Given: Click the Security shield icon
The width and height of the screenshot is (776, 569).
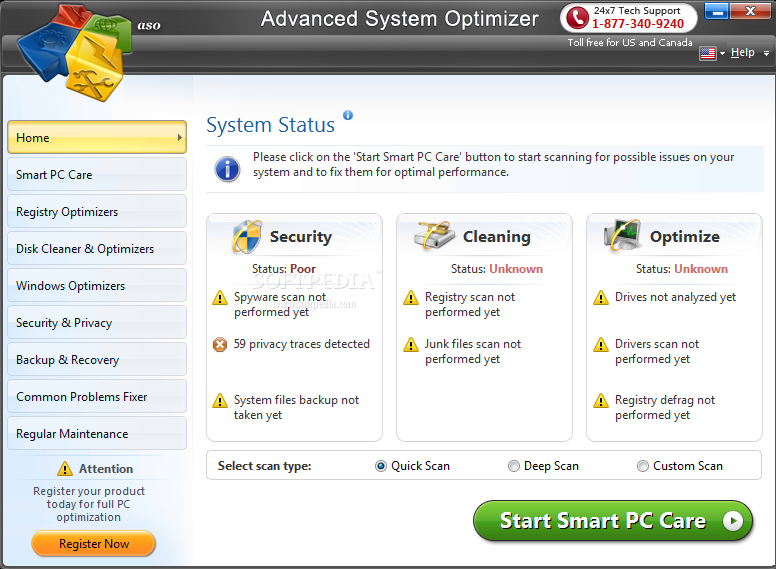Looking at the screenshot, I should (246, 237).
